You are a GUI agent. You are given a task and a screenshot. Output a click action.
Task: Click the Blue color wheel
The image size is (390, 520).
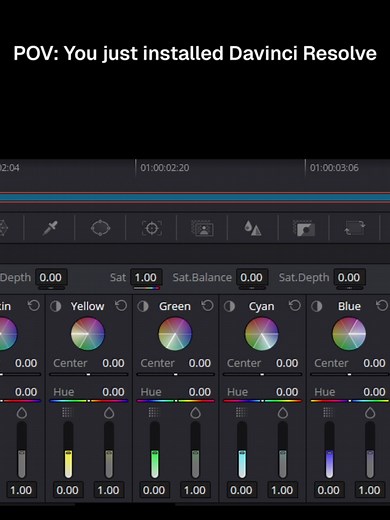(x=349, y=334)
